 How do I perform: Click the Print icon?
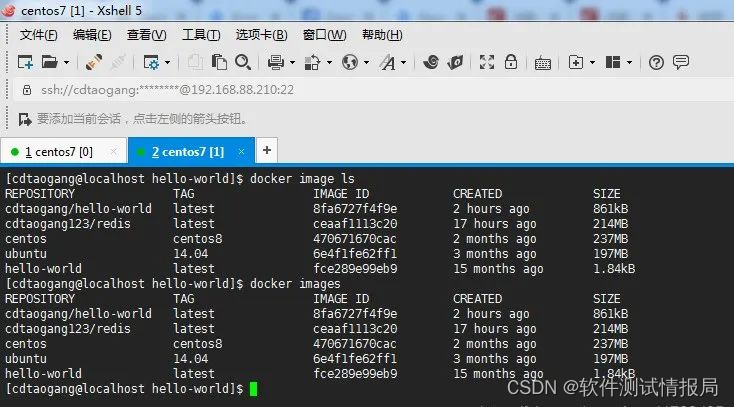point(276,62)
